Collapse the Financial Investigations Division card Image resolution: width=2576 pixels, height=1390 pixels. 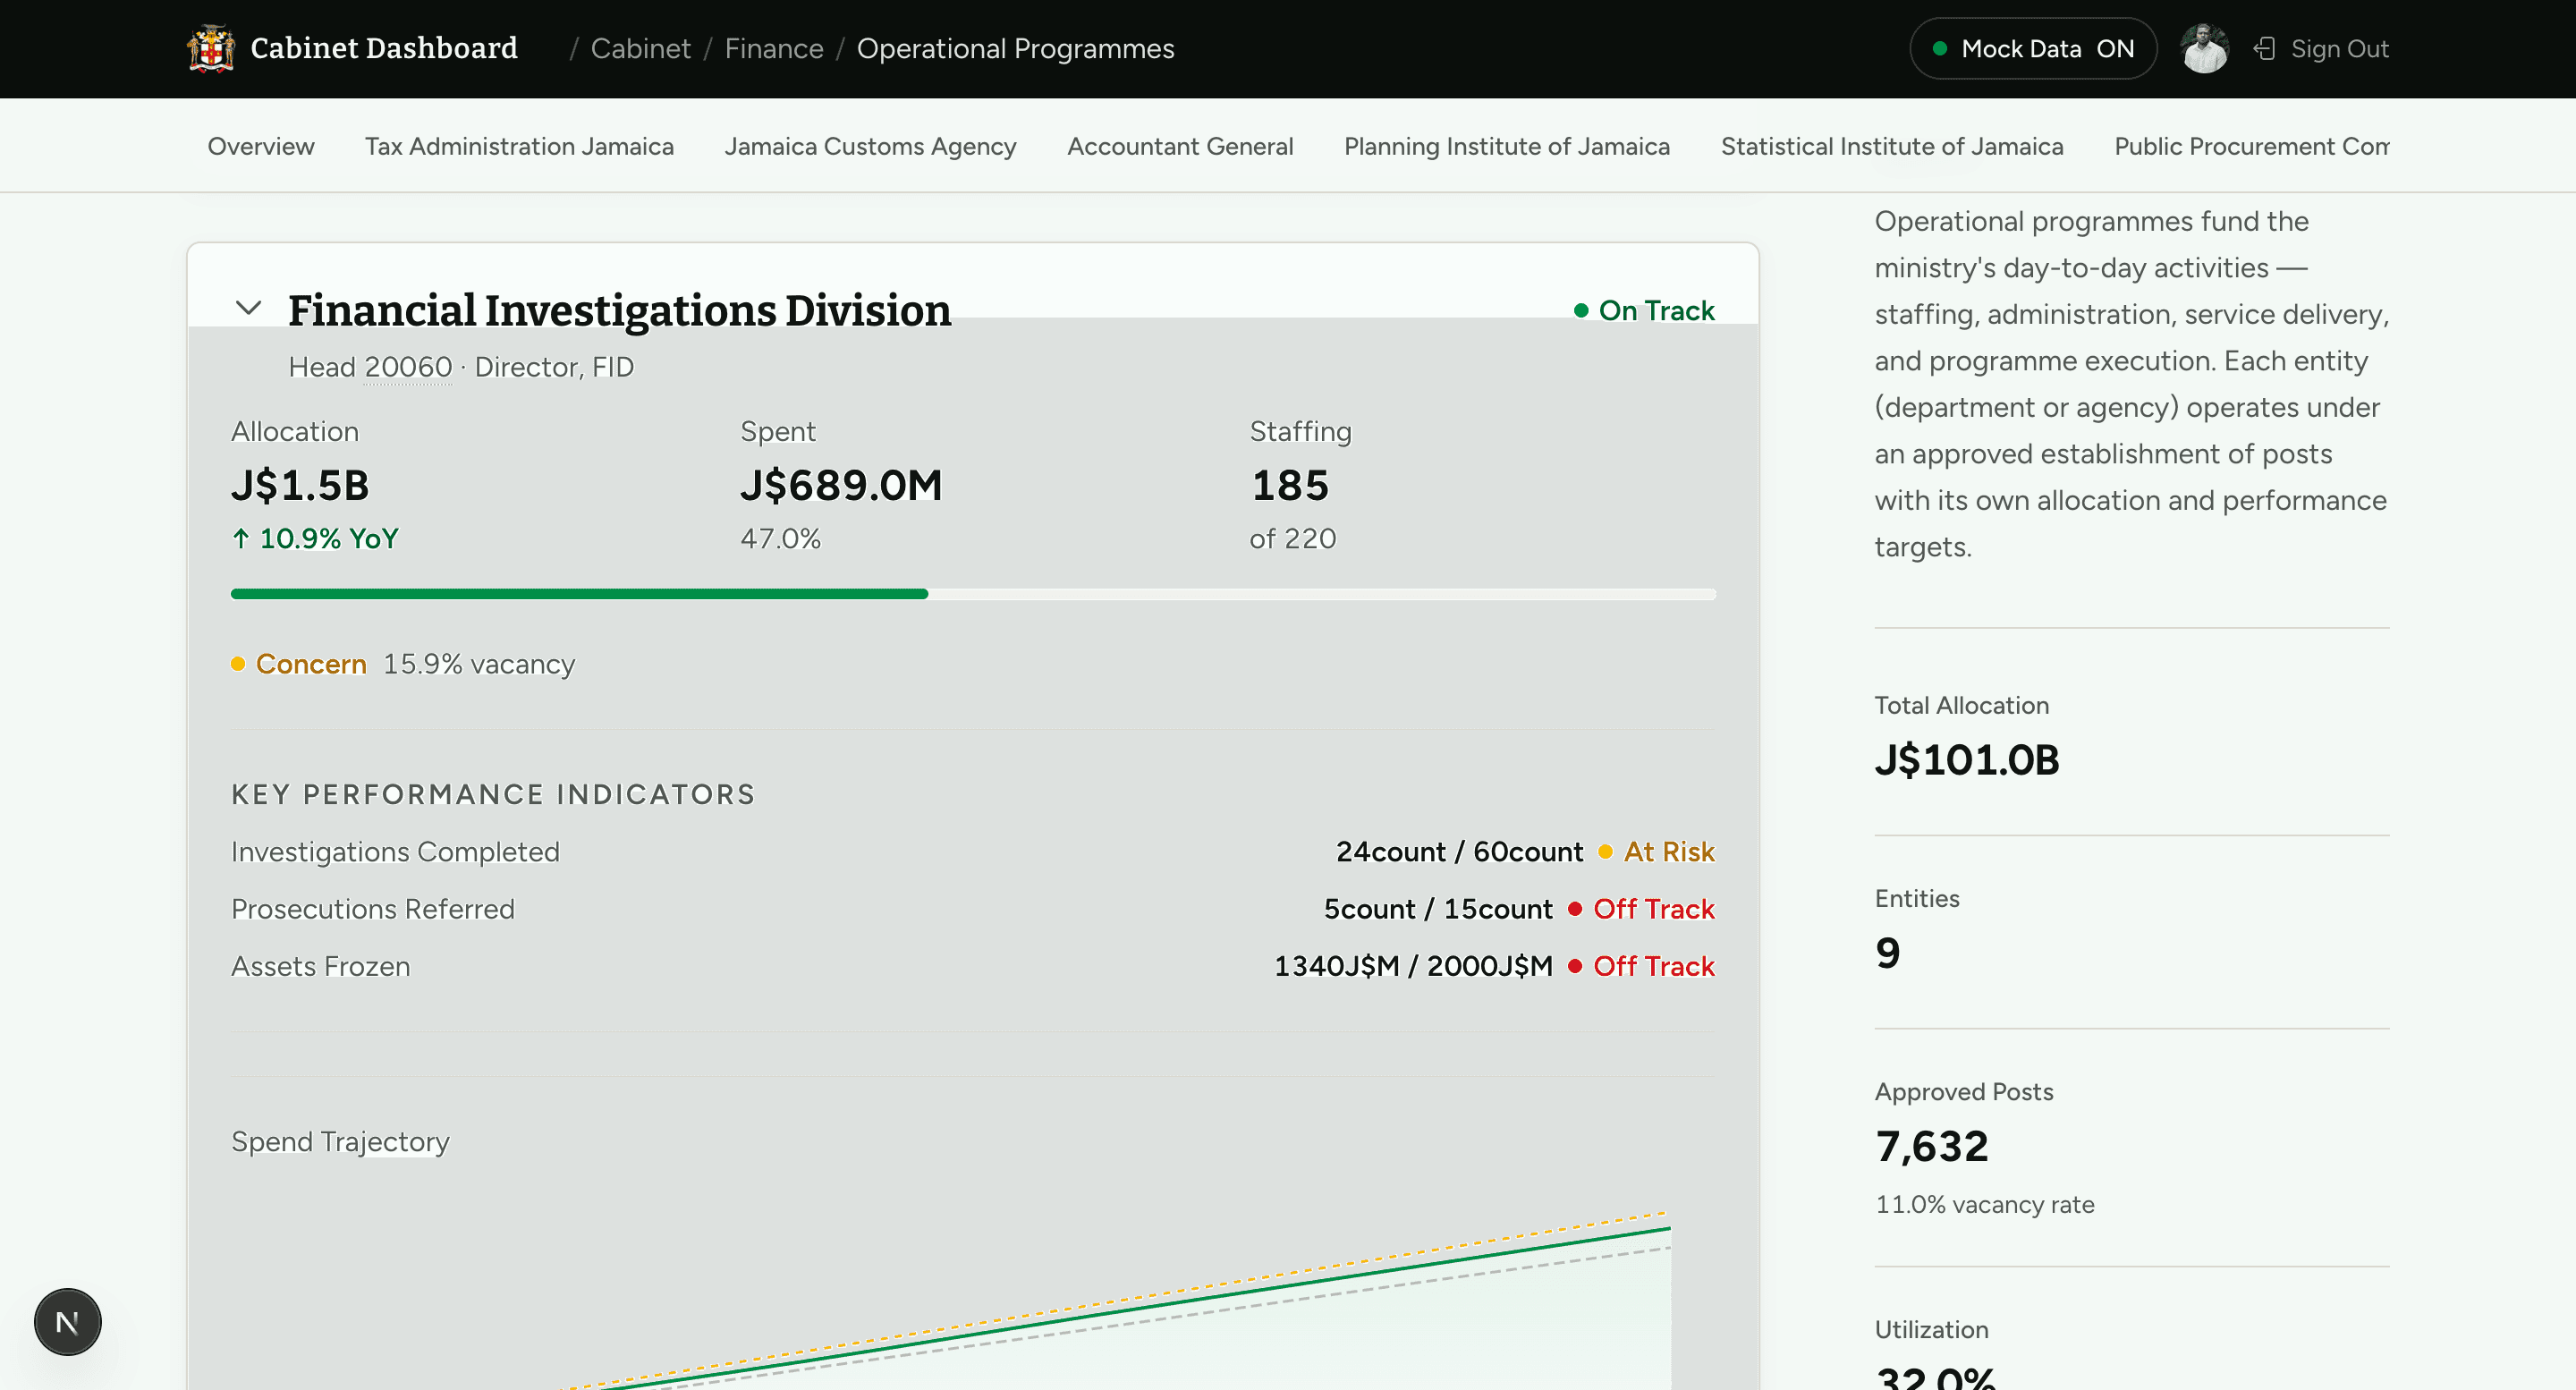tap(248, 308)
